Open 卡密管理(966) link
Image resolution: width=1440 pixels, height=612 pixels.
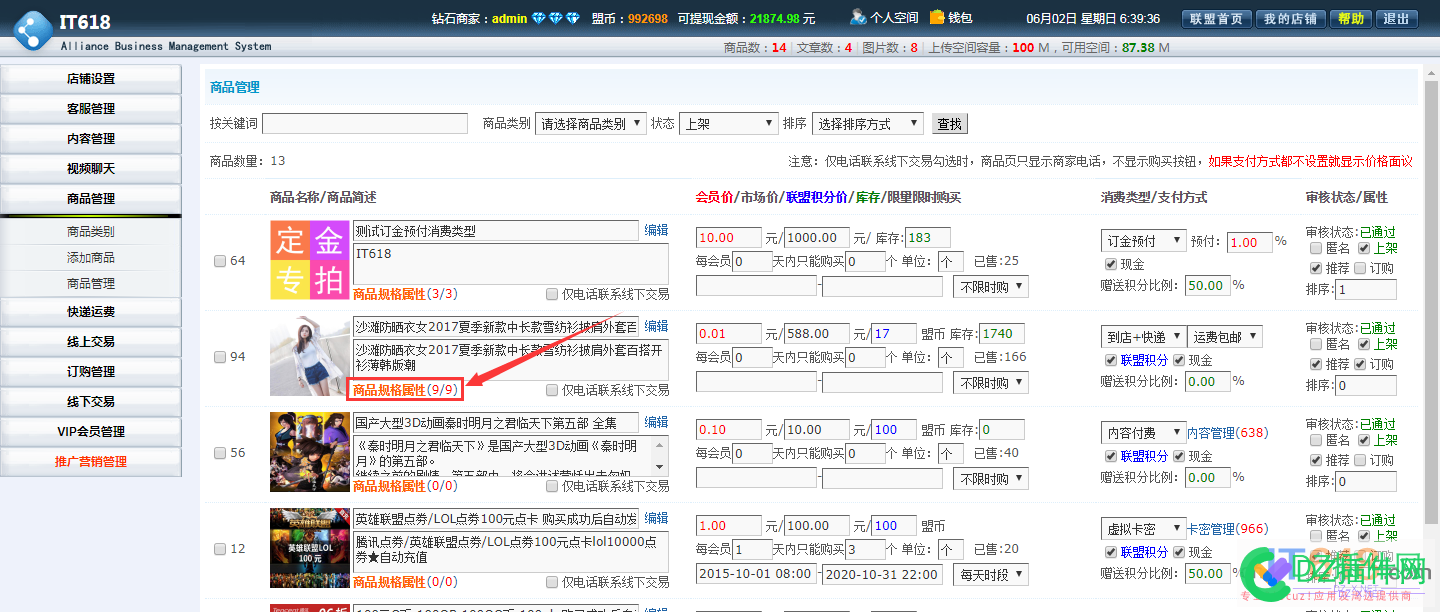[x=1227, y=529]
